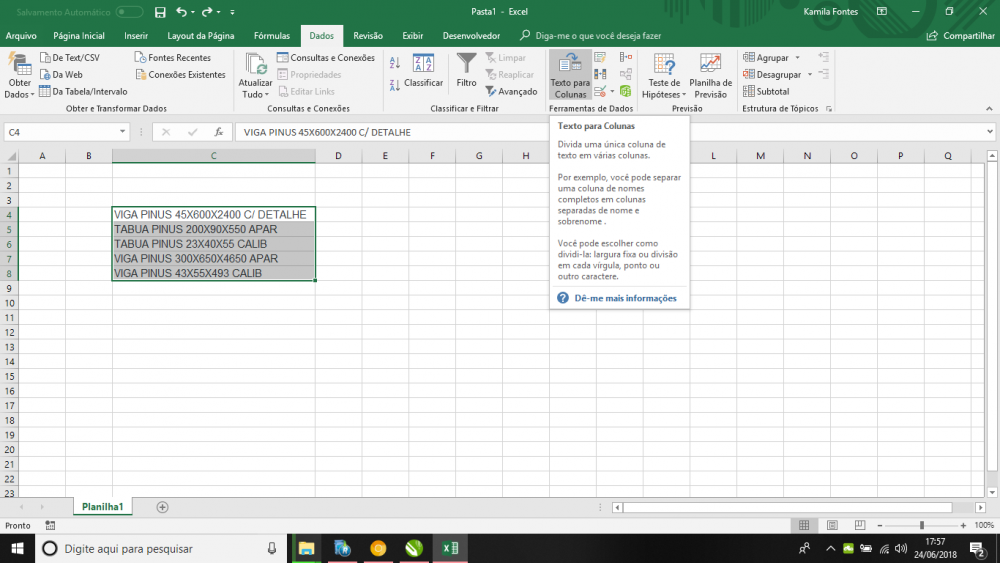Import data using De Text/CSV

pyautogui.click(x=69, y=58)
